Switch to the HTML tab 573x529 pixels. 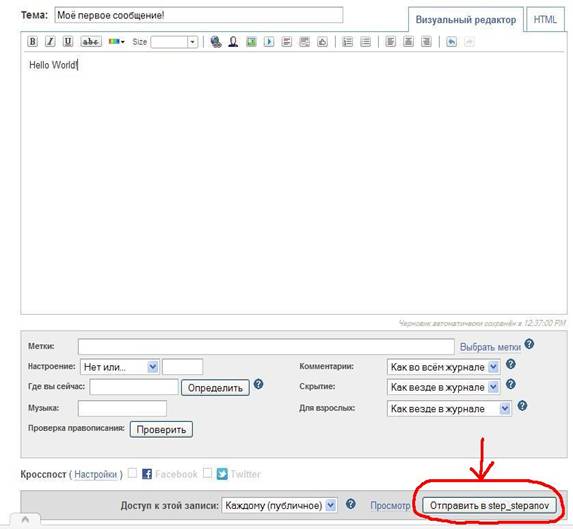pos(545,19)
